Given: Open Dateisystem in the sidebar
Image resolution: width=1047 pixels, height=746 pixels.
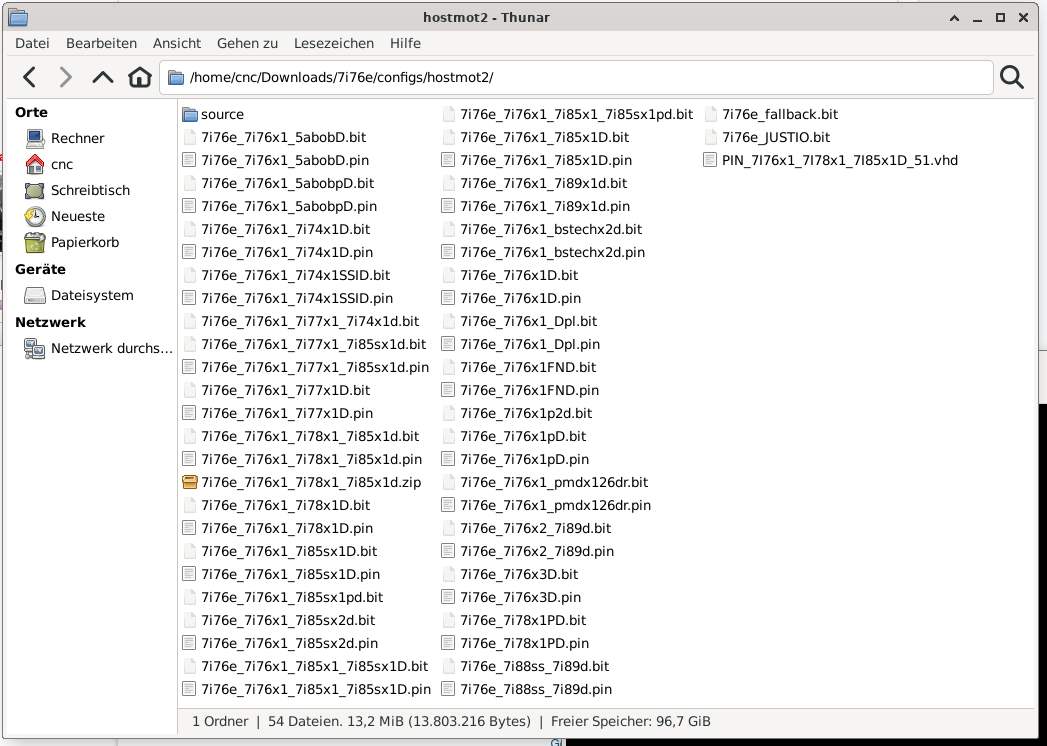Looking at the screenshot, I should (91, 295).
